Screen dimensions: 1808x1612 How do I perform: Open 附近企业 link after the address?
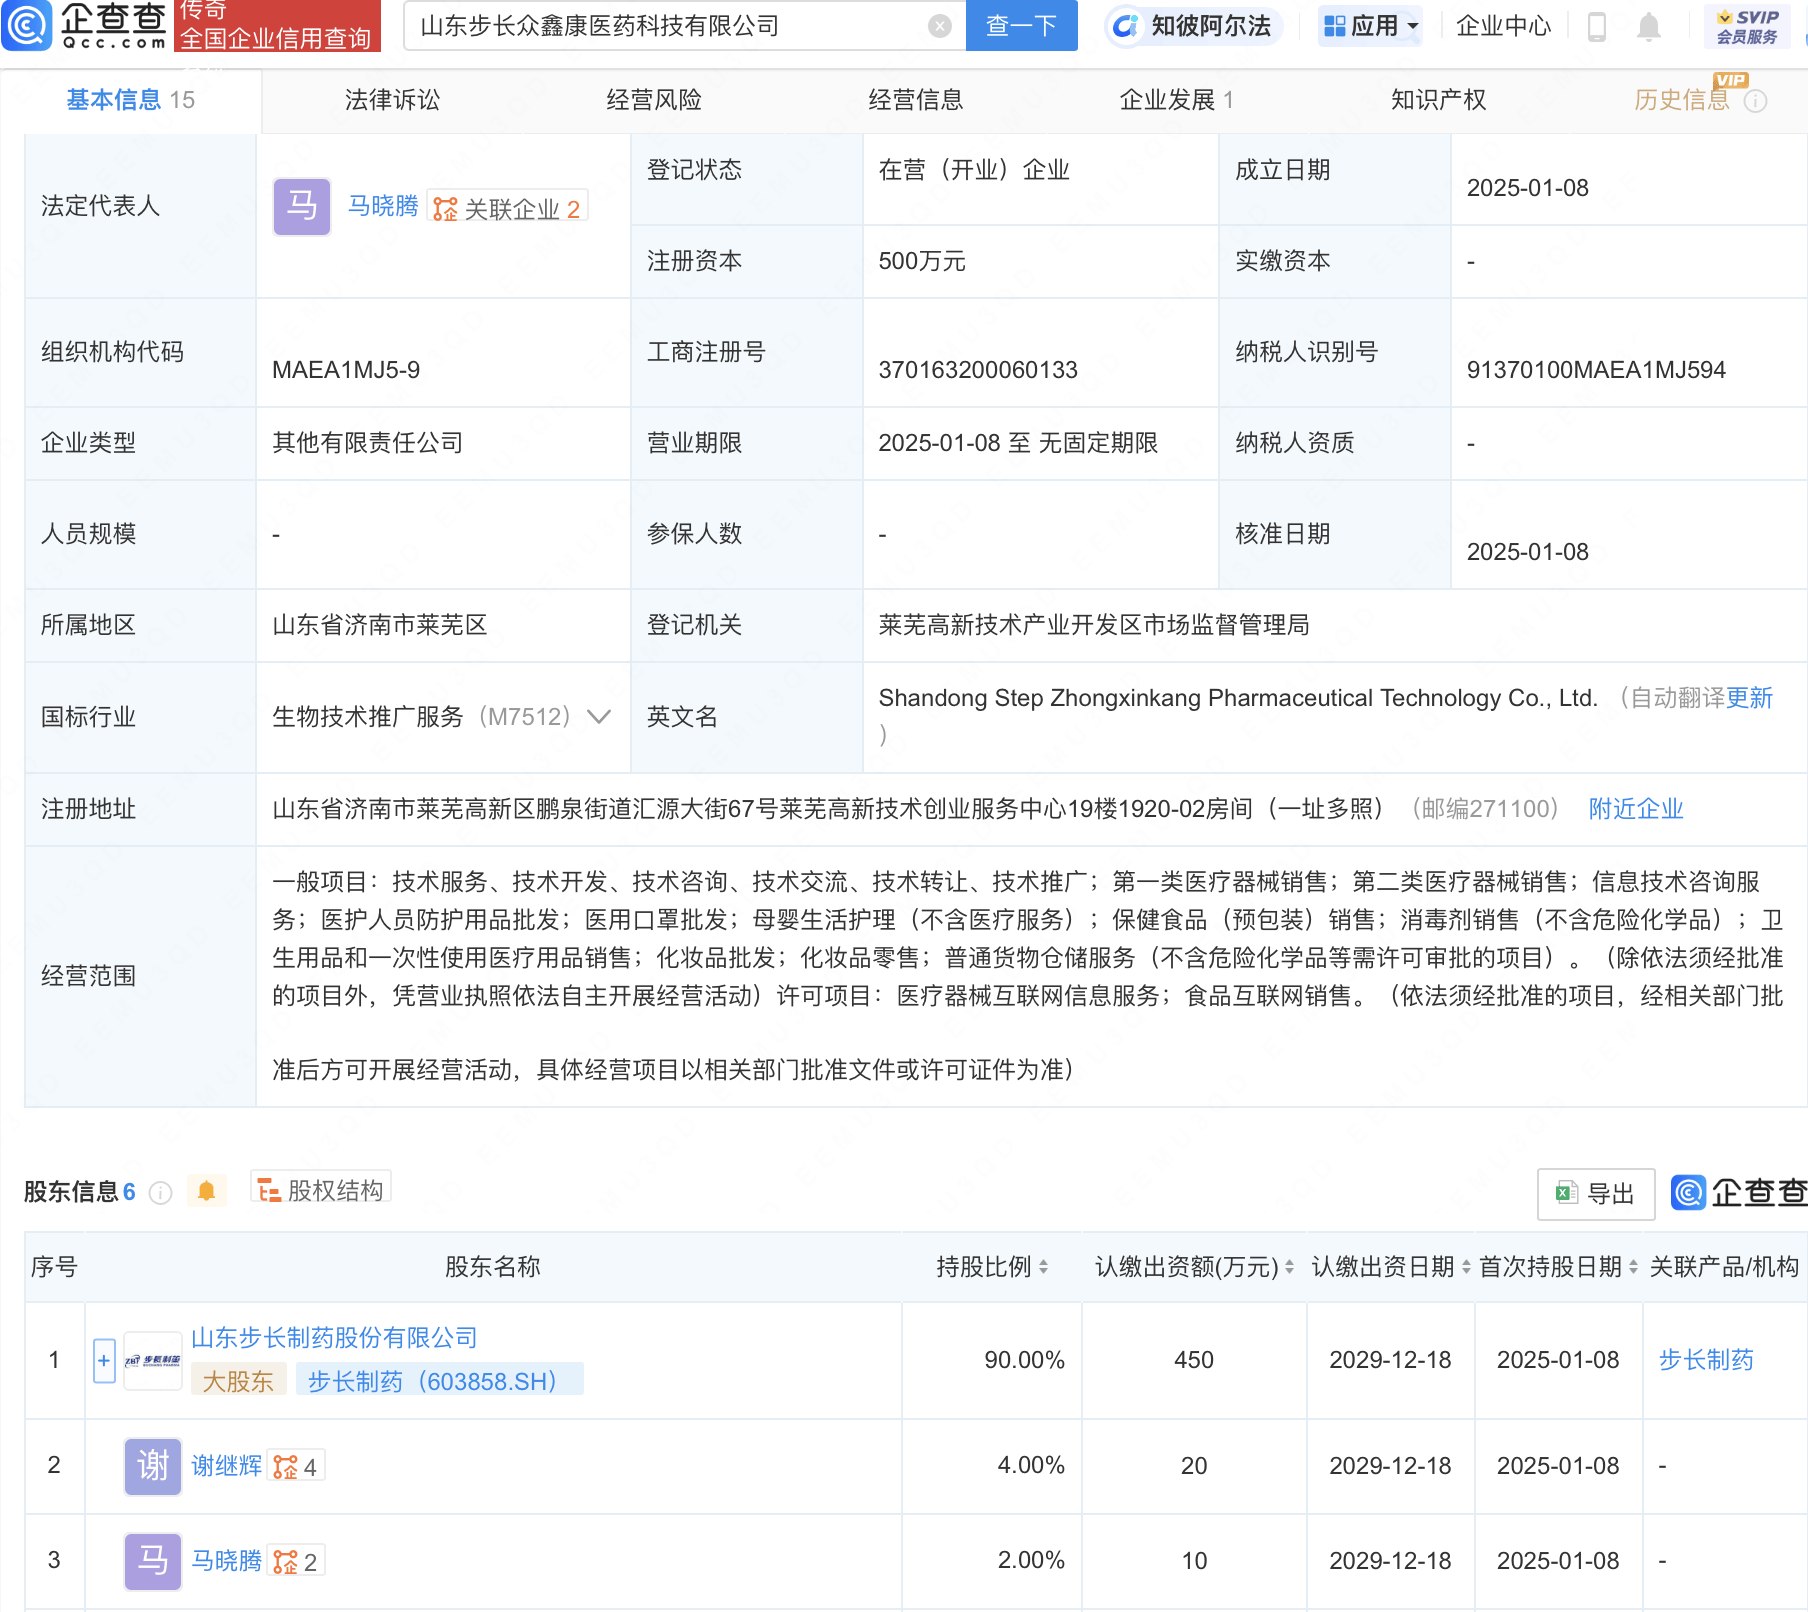tap(1636, 809)
